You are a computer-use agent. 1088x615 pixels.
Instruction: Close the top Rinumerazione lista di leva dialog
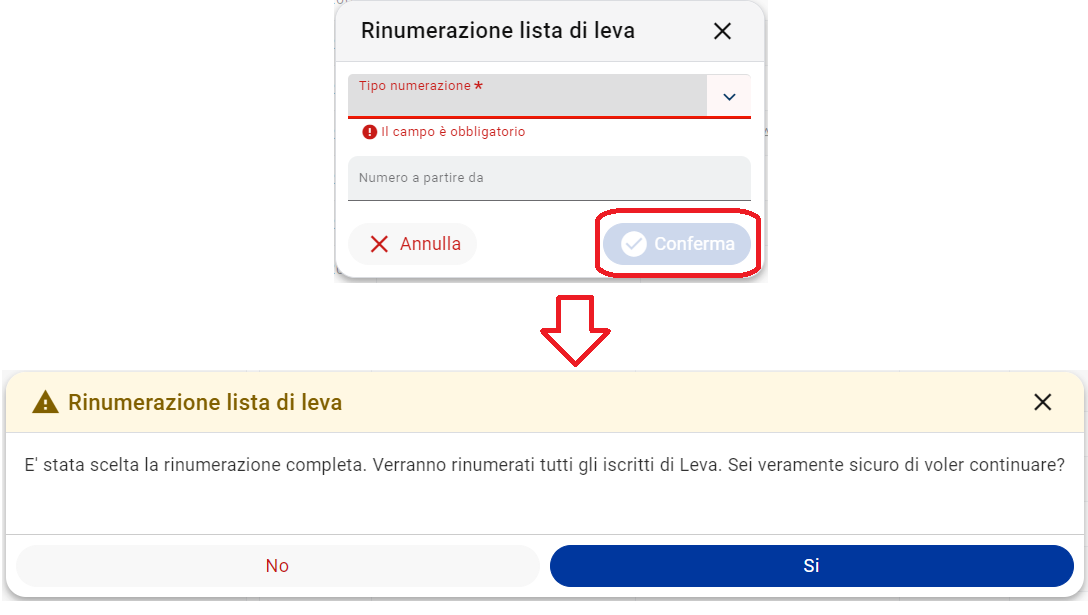pyautogui.click(x=722, y=31)
